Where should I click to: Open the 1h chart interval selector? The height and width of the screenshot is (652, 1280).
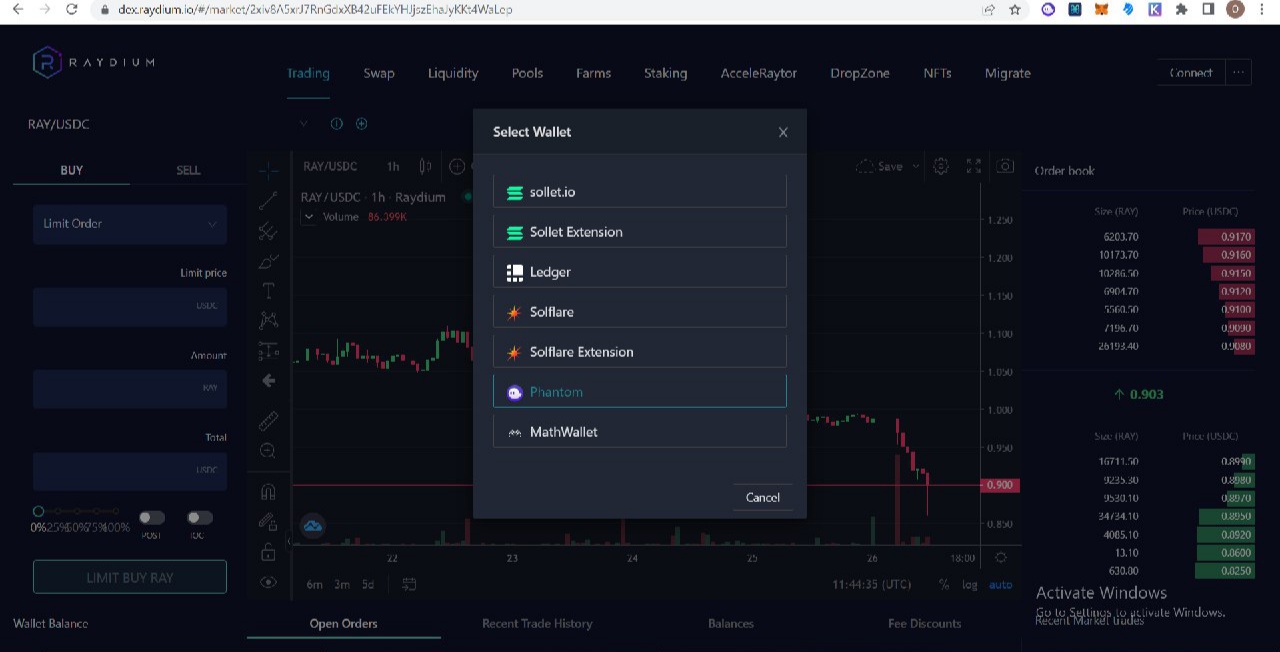coord(393,166)
